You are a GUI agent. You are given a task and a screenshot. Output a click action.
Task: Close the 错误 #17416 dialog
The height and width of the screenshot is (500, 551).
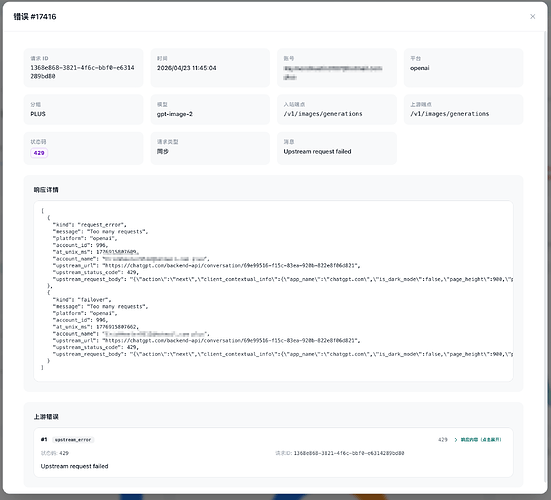pyautogui.click(x=532, y=17)
